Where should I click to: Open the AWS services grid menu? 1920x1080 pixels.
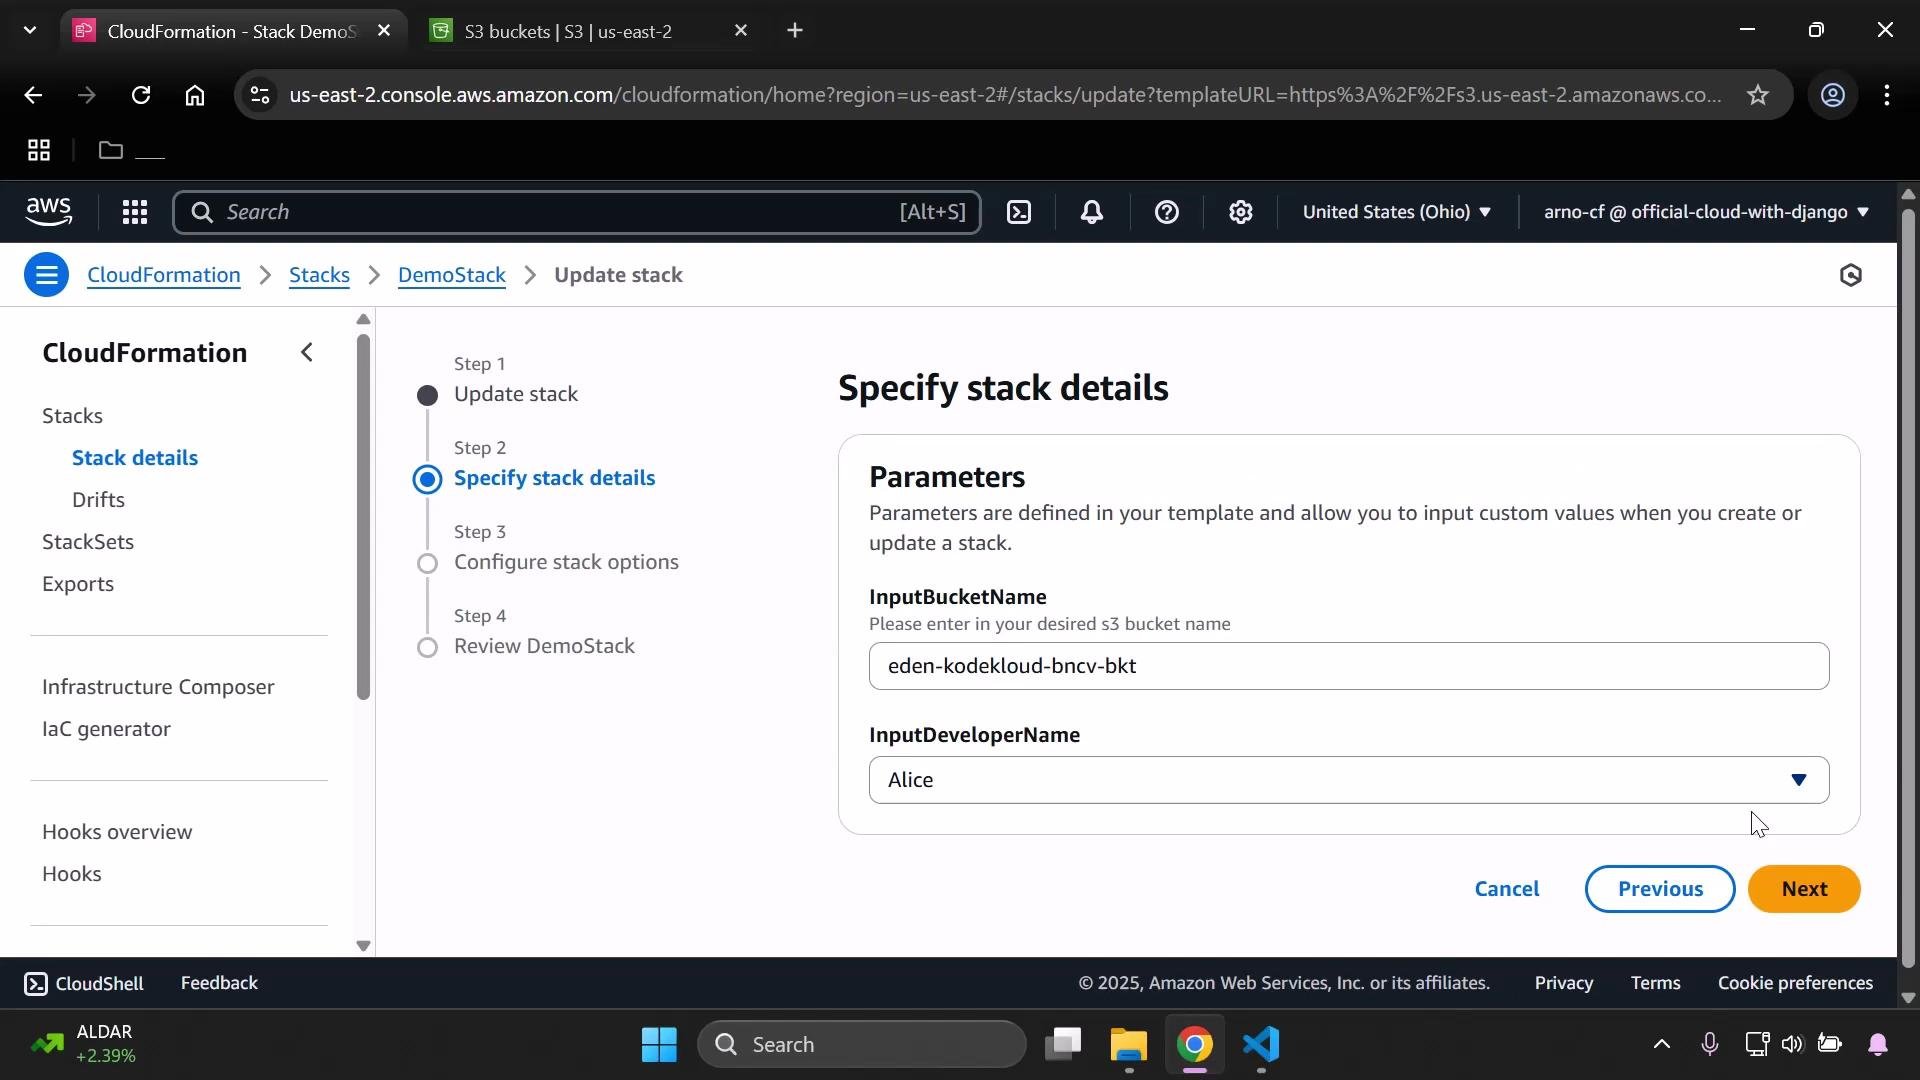click(x=135, y=212)
